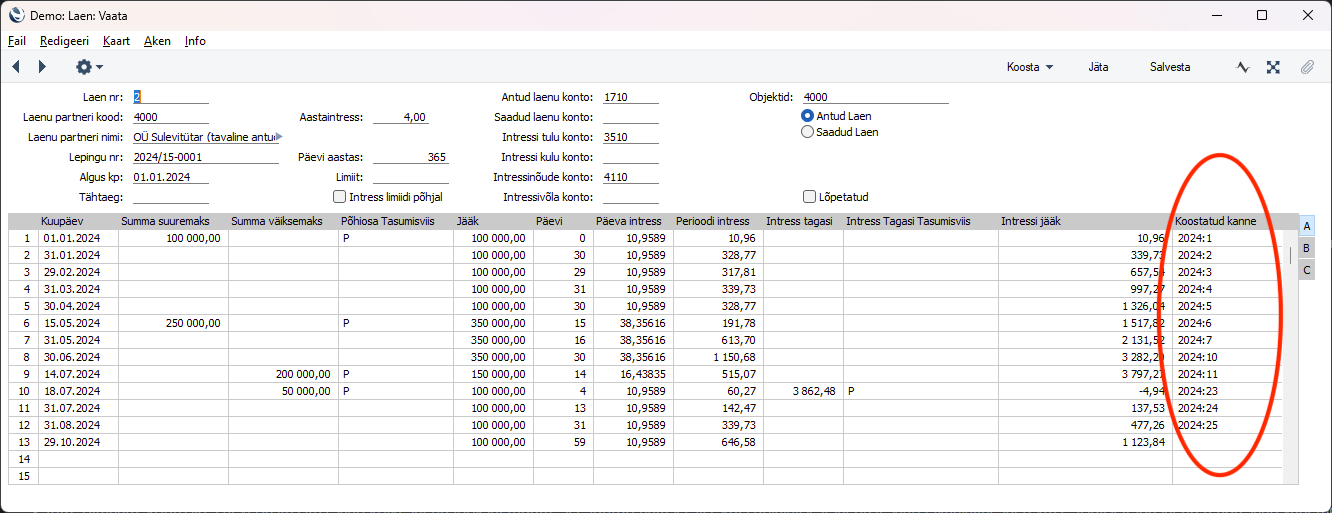This screenshot has width=1332, height=513.
Task: Expand the Koosta dropdown
Action: pyautogui.click(x=1029, y=67)
